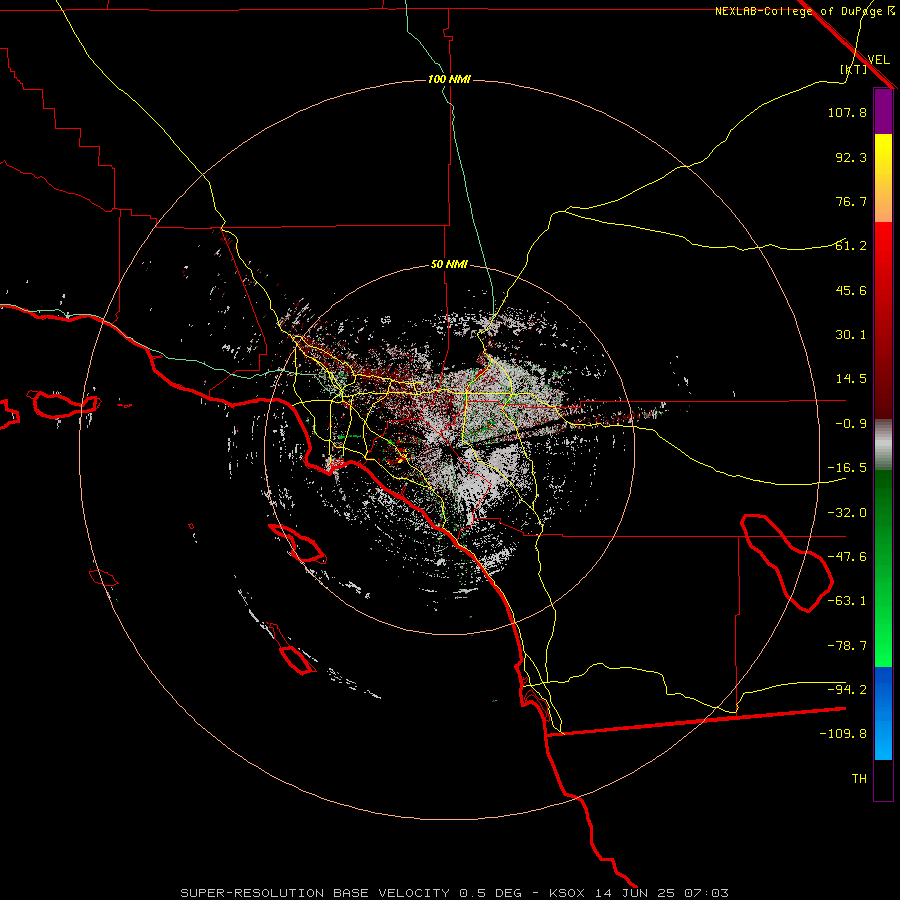The image size is (900, 900).
Task: Click the 50 NMI range ring label
Action: 449,265
